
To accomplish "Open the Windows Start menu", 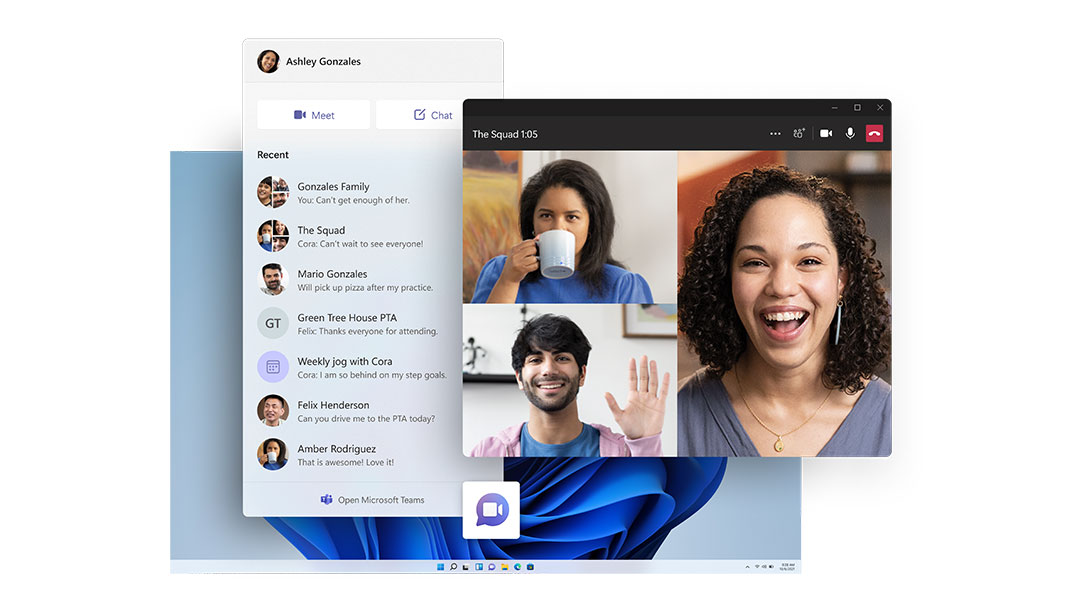I will click(440, 567).
